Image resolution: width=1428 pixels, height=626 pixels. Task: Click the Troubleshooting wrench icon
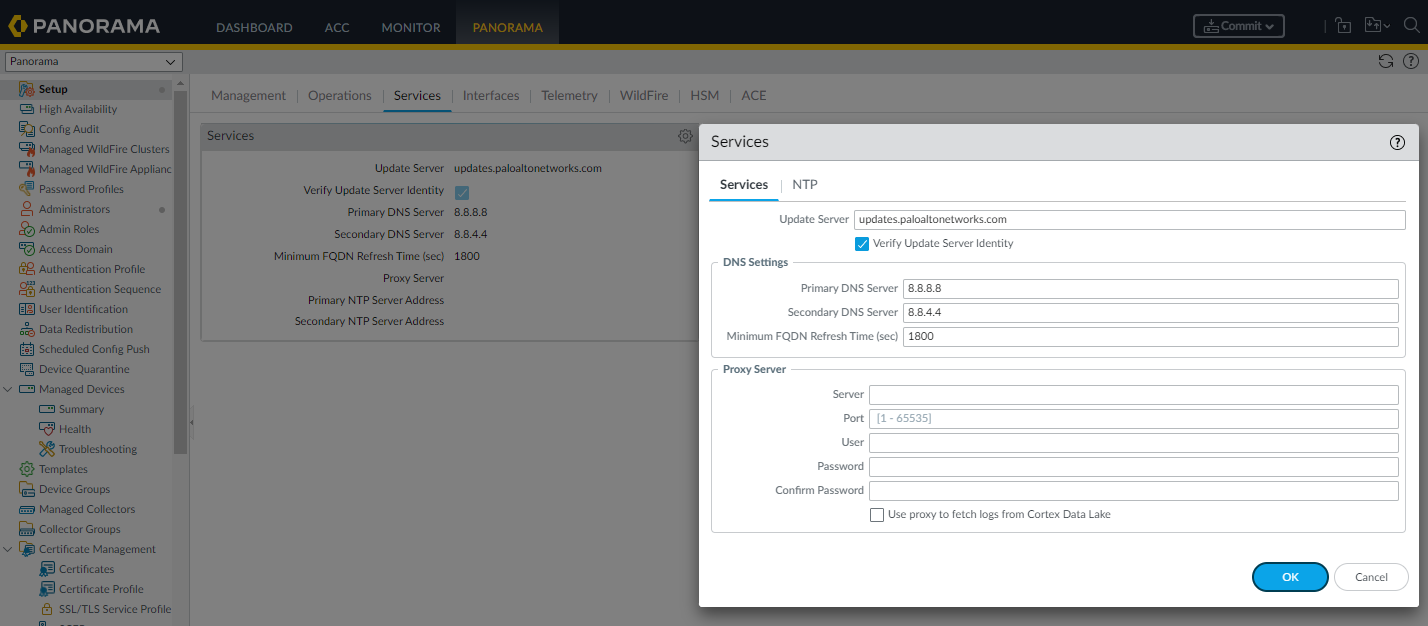coord(47,449)
